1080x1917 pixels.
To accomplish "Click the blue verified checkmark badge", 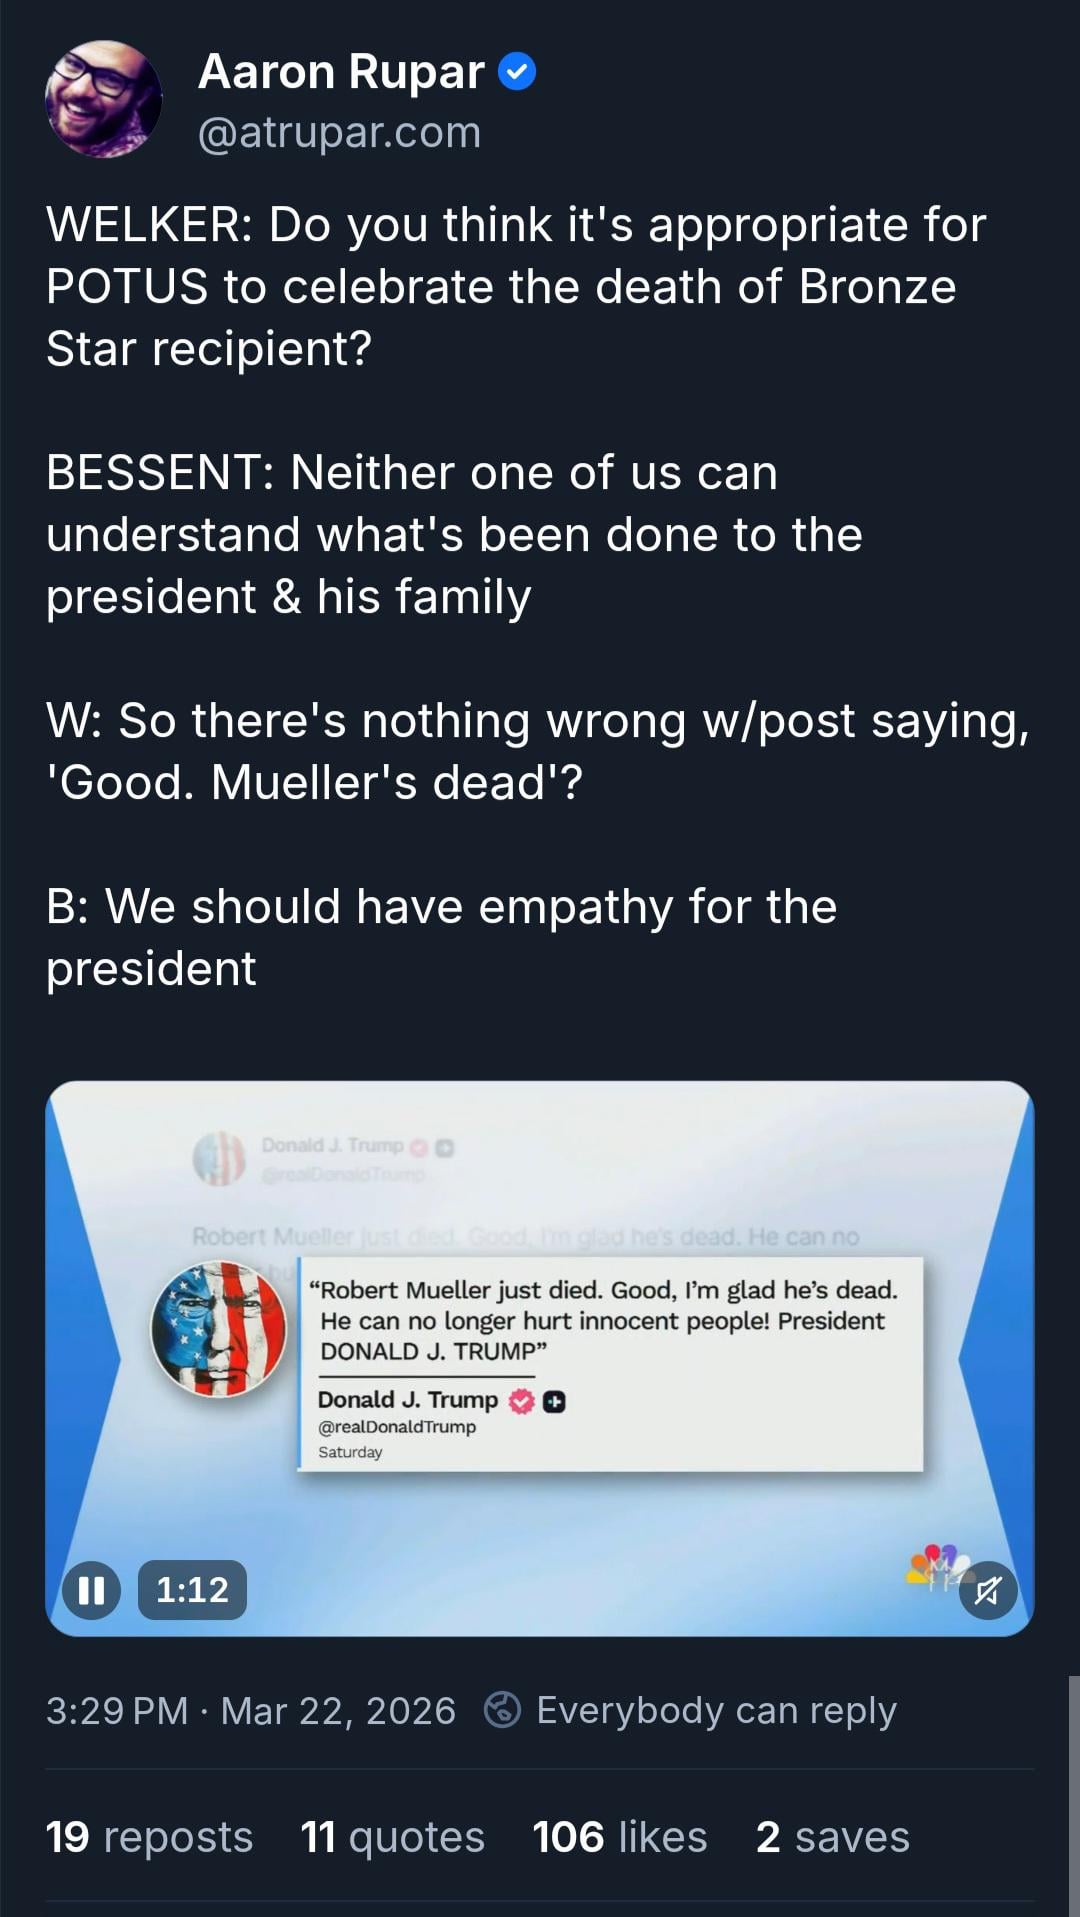I will pyautogui.click(x=517, y=72).
